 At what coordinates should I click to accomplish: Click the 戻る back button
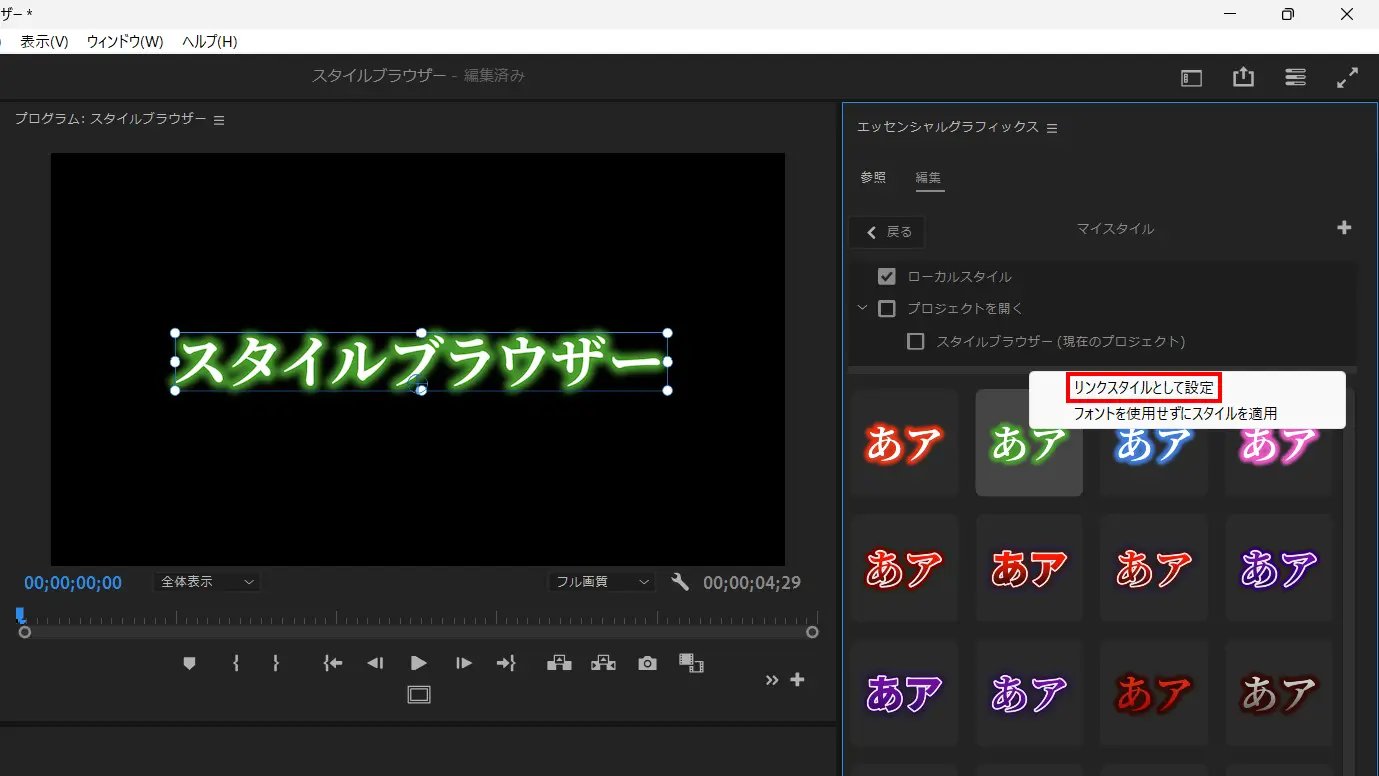[x=887, y=232]
